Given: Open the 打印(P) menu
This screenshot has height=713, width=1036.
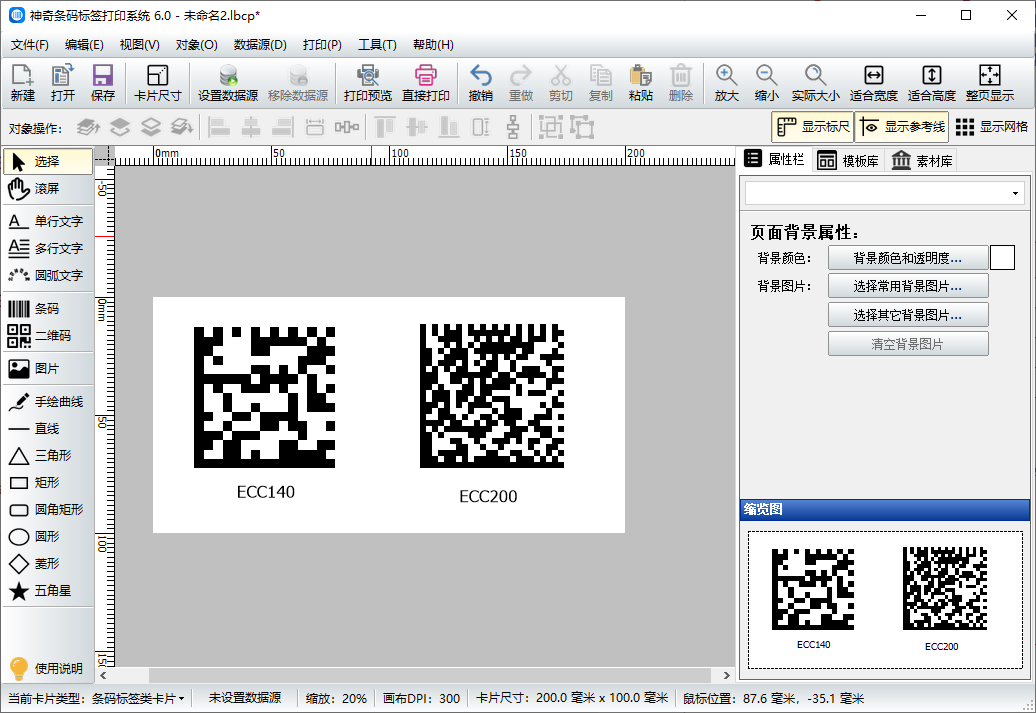Looking at the screenshot, I should 322,45.
